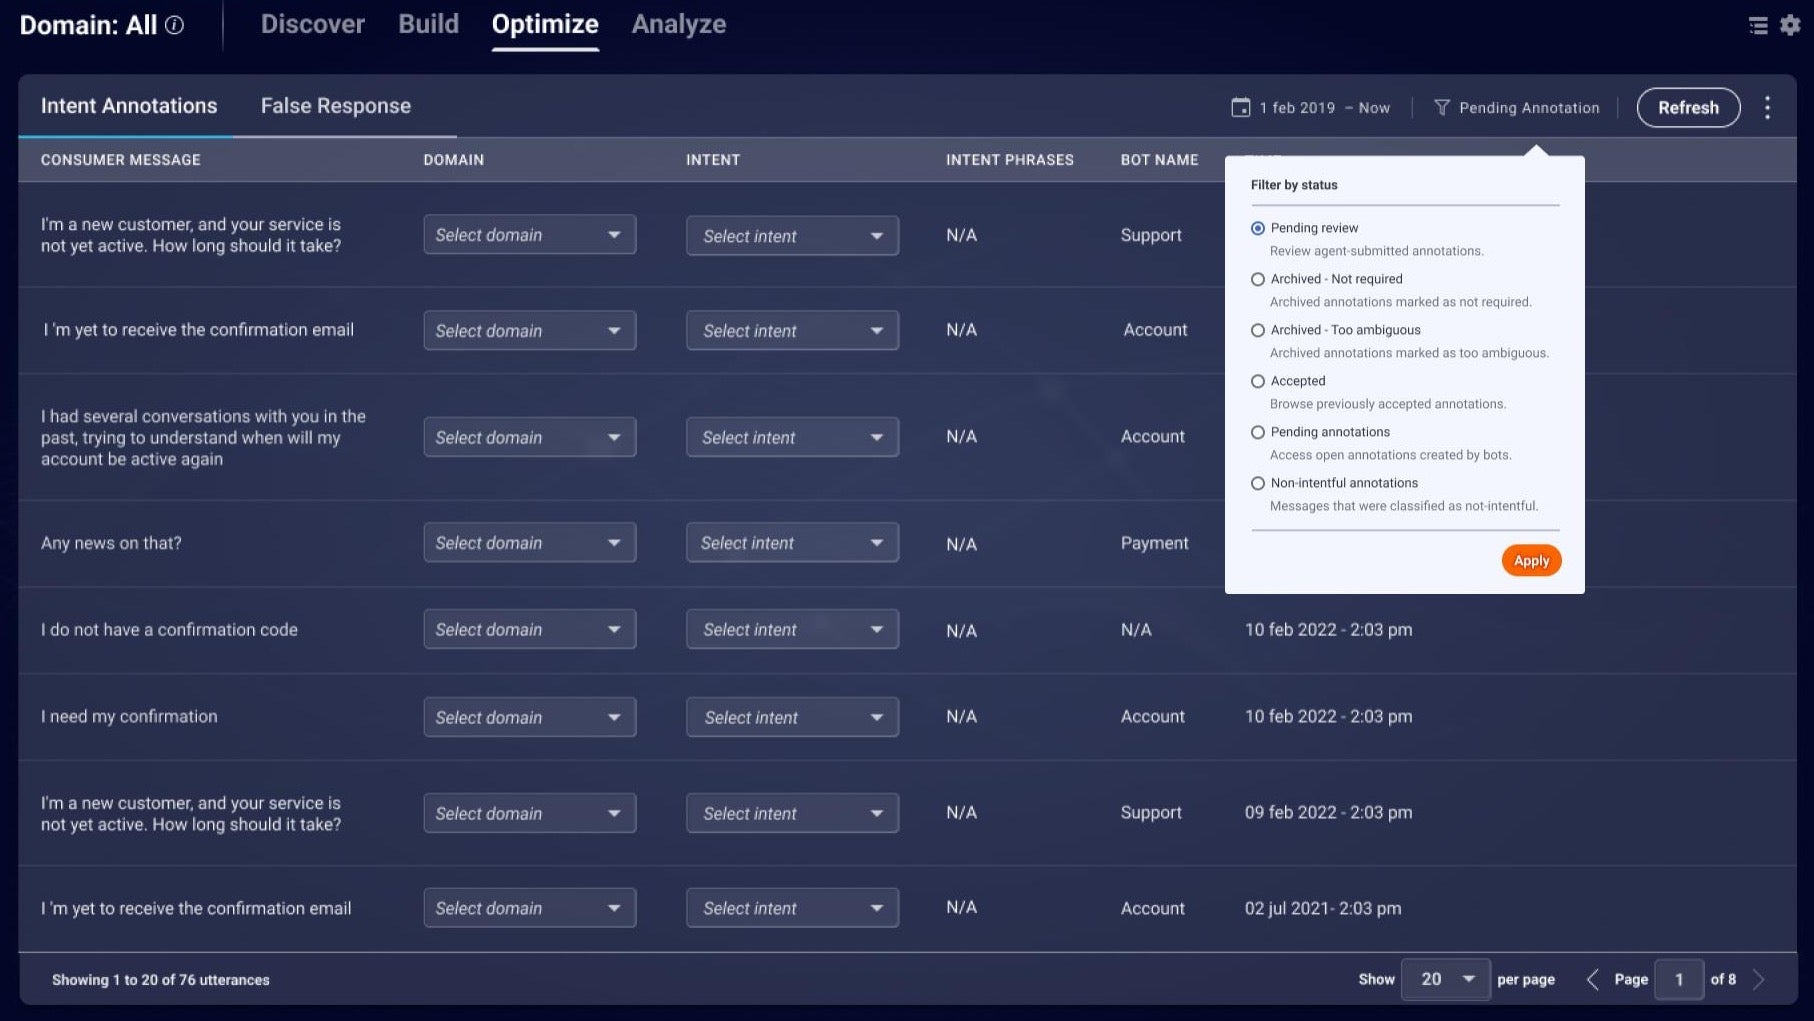The image size is (1814, 1021).
Task: Select Non-intentful annotations radio option
Action: pyautogui.click(x=1258, y=483)
